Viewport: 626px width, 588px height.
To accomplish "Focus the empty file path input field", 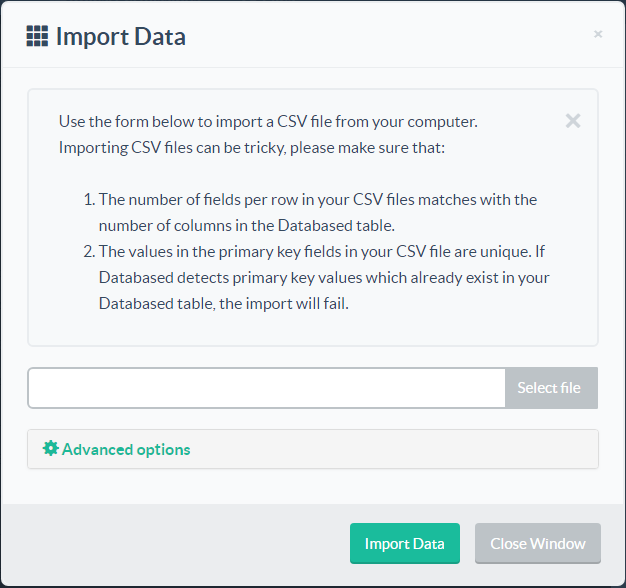I will (267, 388).
